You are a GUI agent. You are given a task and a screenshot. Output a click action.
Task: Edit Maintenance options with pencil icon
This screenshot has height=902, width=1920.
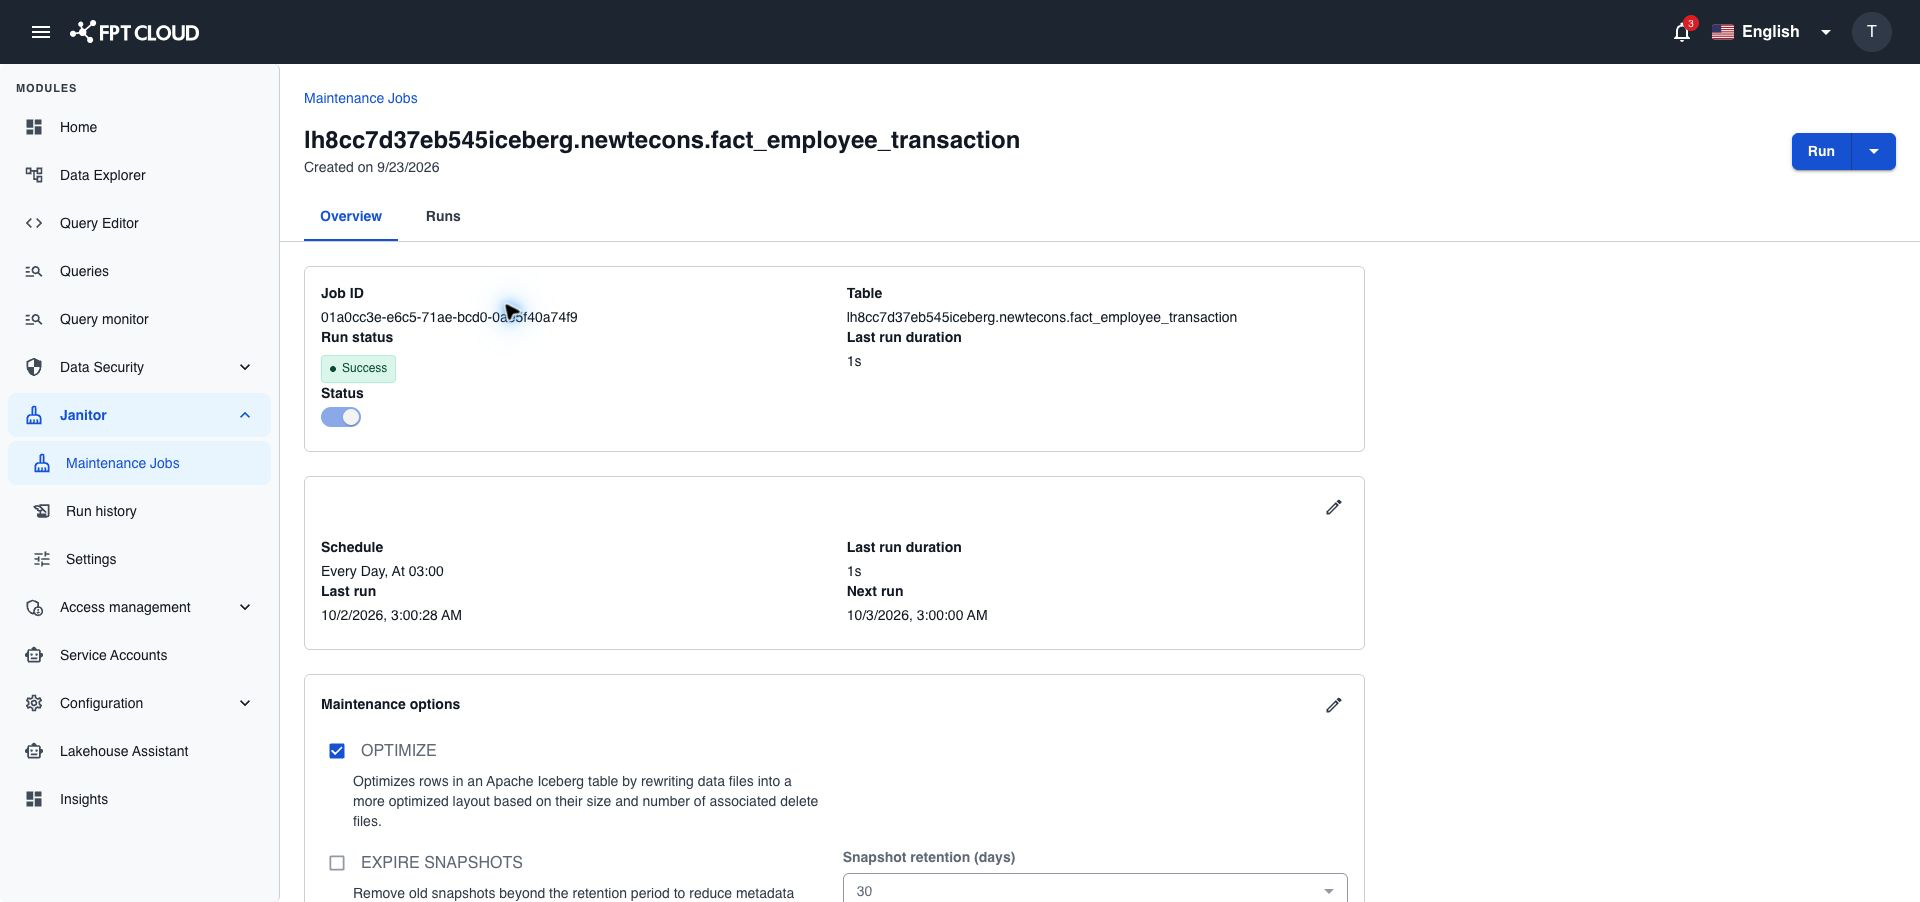pyautogui.click(x=1334, y=706)
